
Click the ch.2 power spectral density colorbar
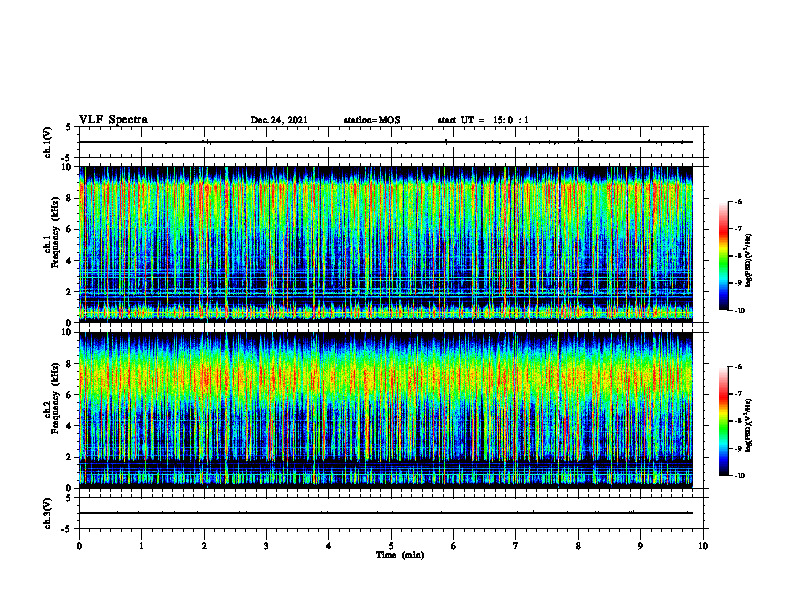pyautogui.click(x=723, y=421)
